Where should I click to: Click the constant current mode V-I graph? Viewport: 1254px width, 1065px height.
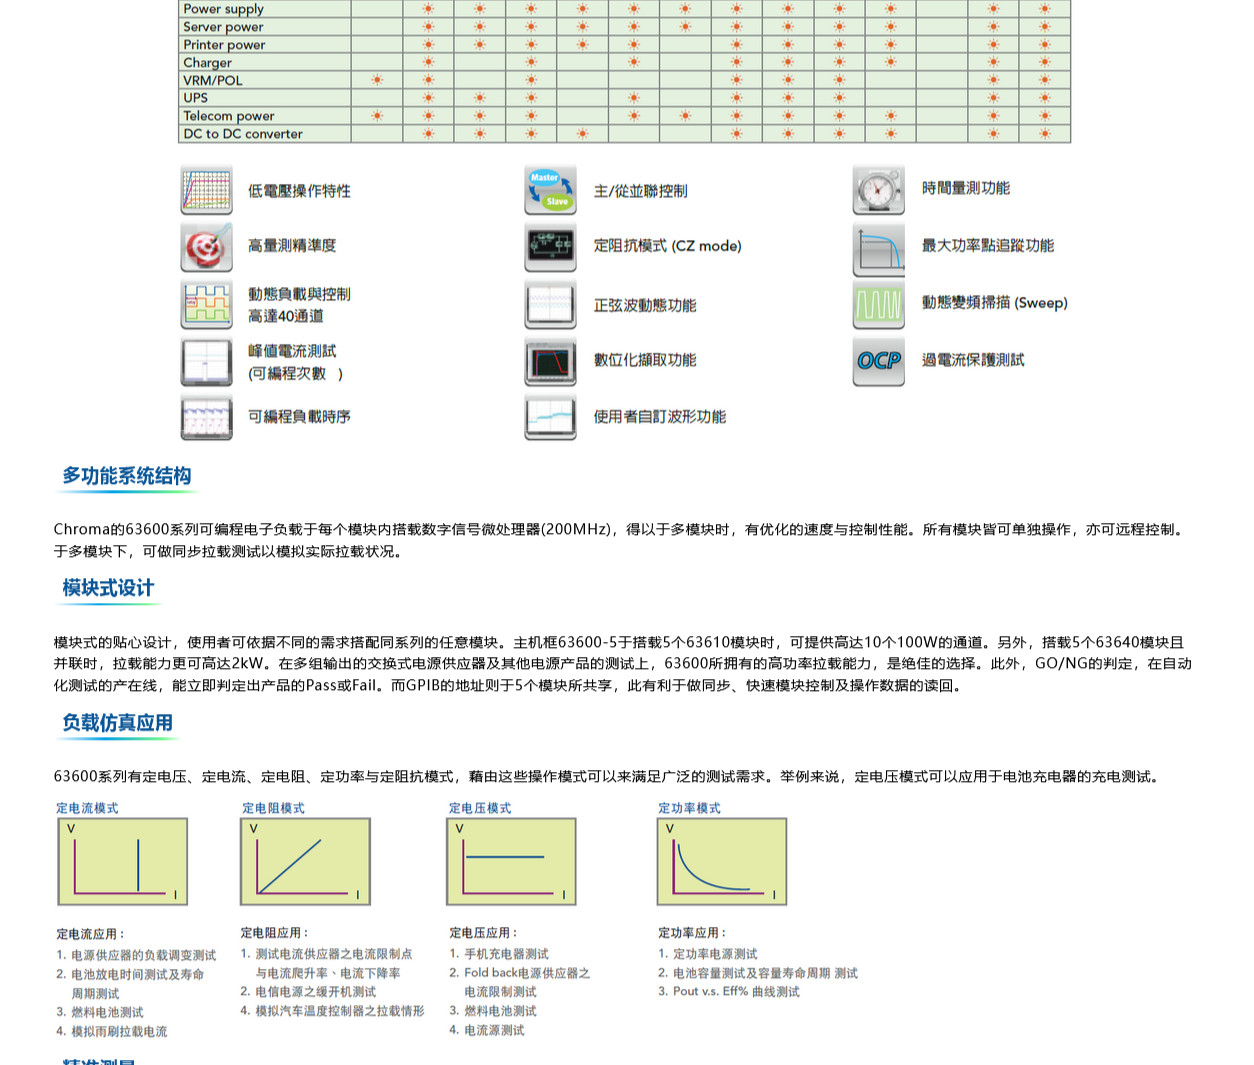click(123, 861)
